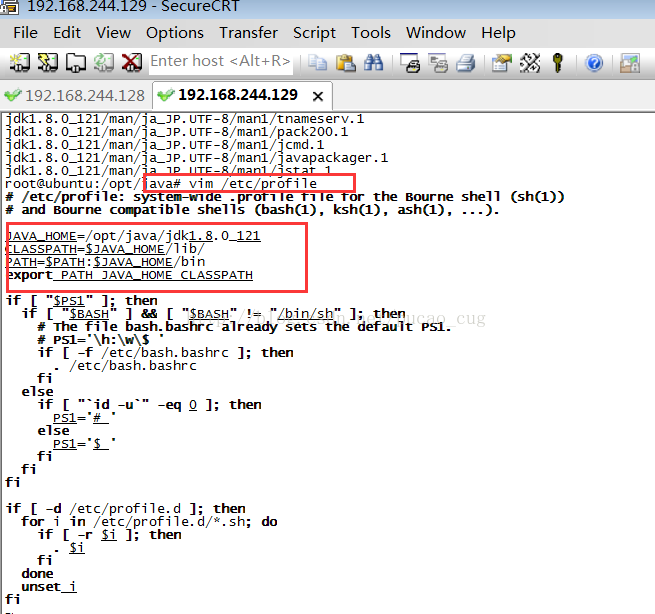Click the Connect in Tab icon
This screenshot has width=655, height=614.
point(75,63)
